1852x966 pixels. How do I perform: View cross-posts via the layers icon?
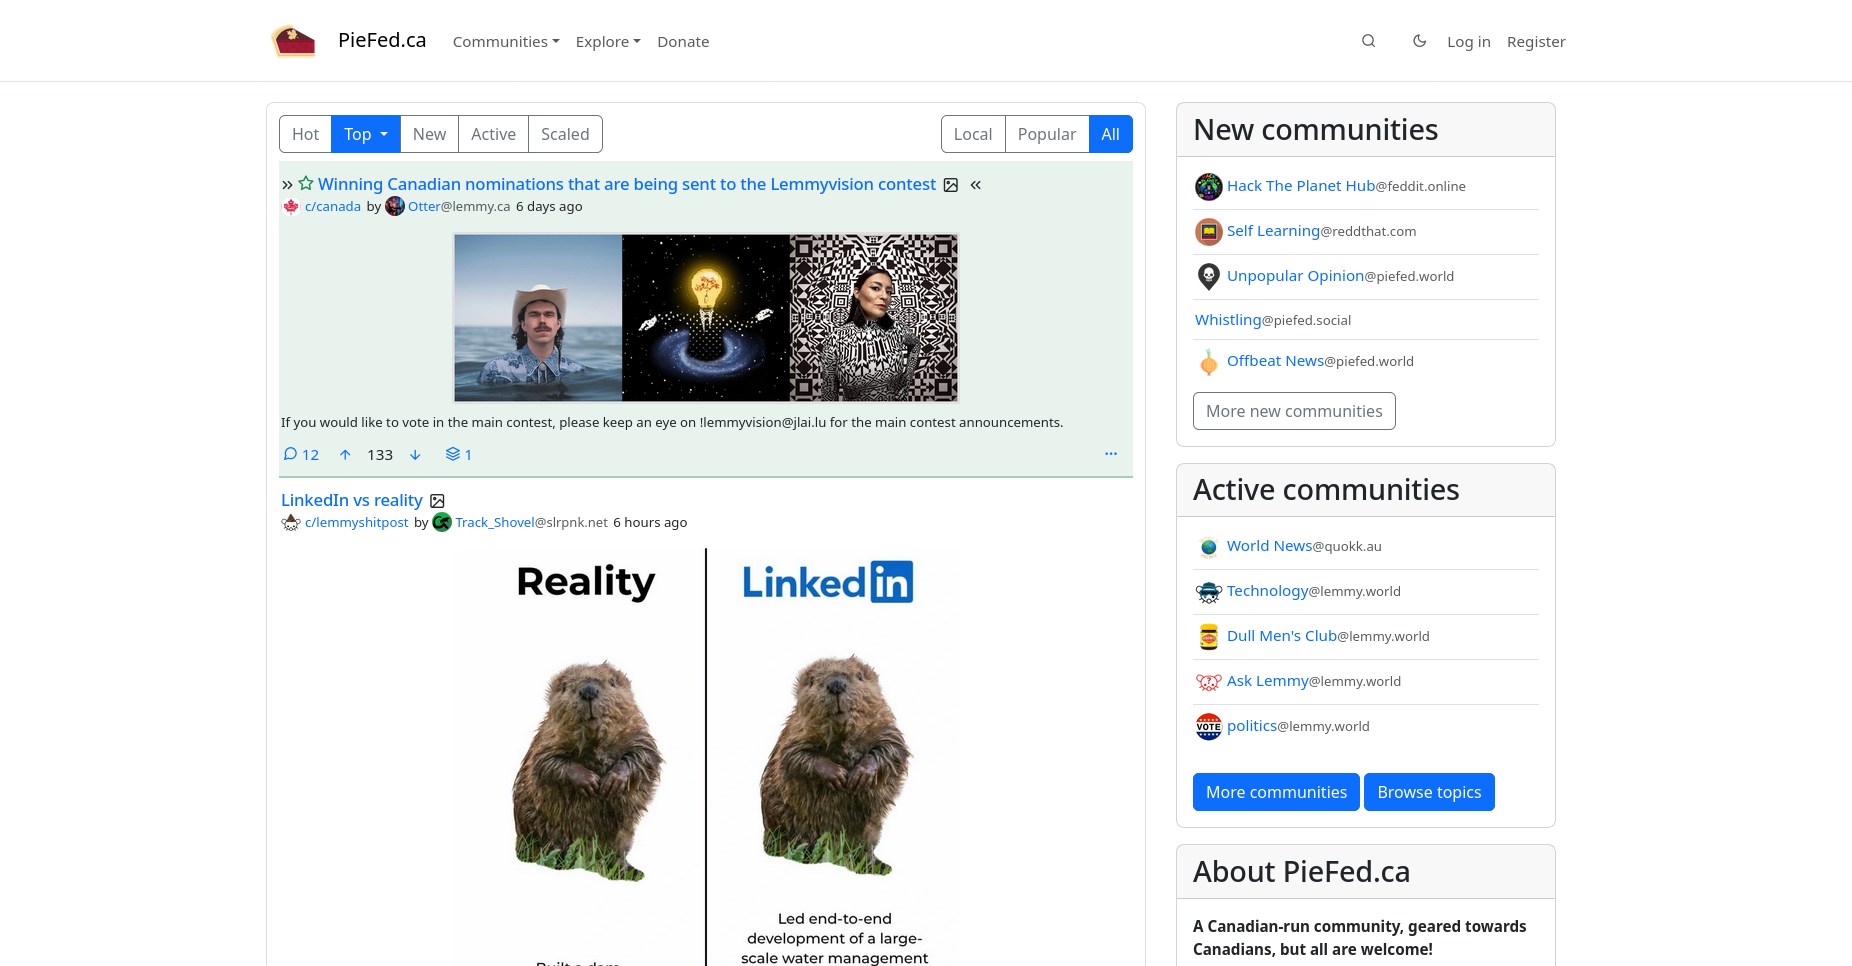[x=458, y=454]
